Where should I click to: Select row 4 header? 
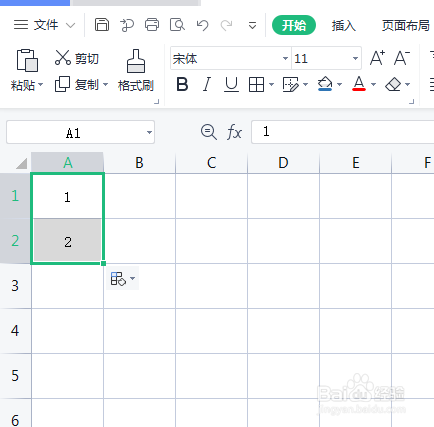(x=15, y=331)
